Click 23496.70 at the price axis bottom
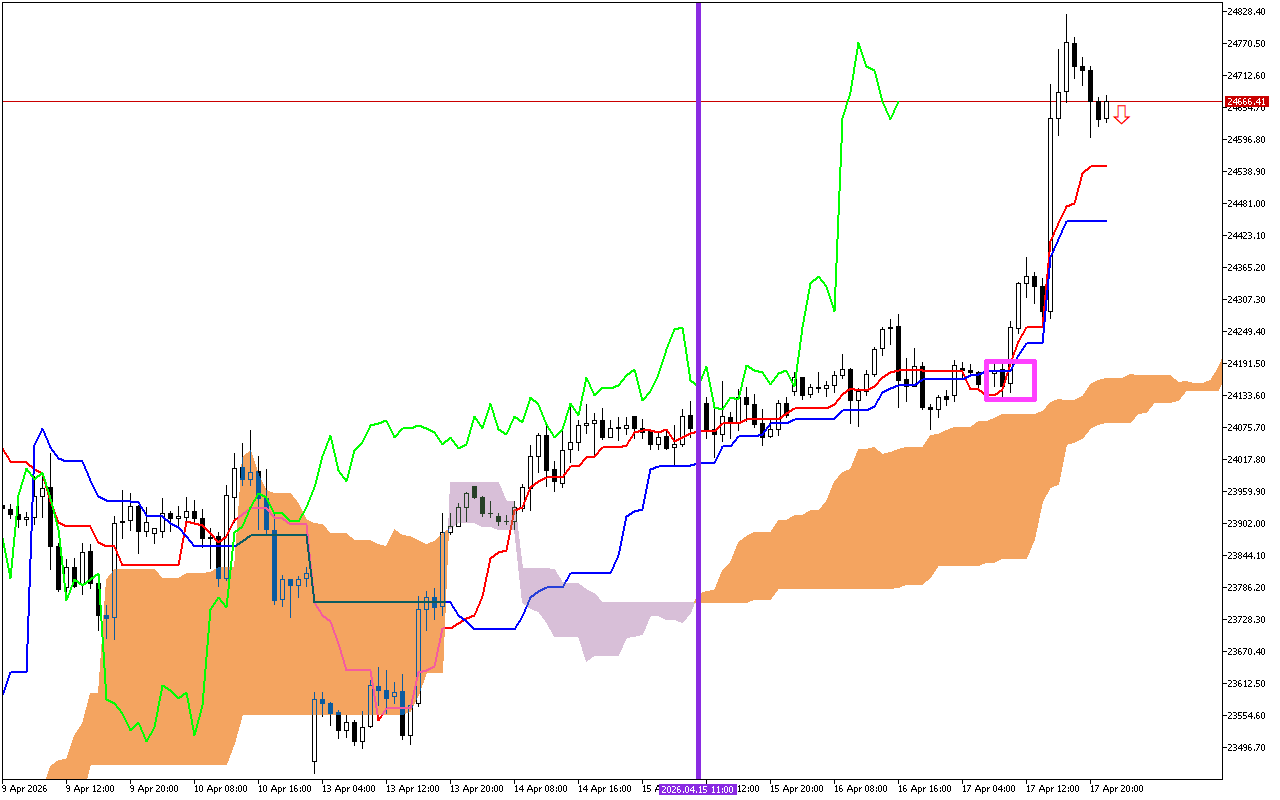The image size is (1280, 800). click(x=1247, y=748)
